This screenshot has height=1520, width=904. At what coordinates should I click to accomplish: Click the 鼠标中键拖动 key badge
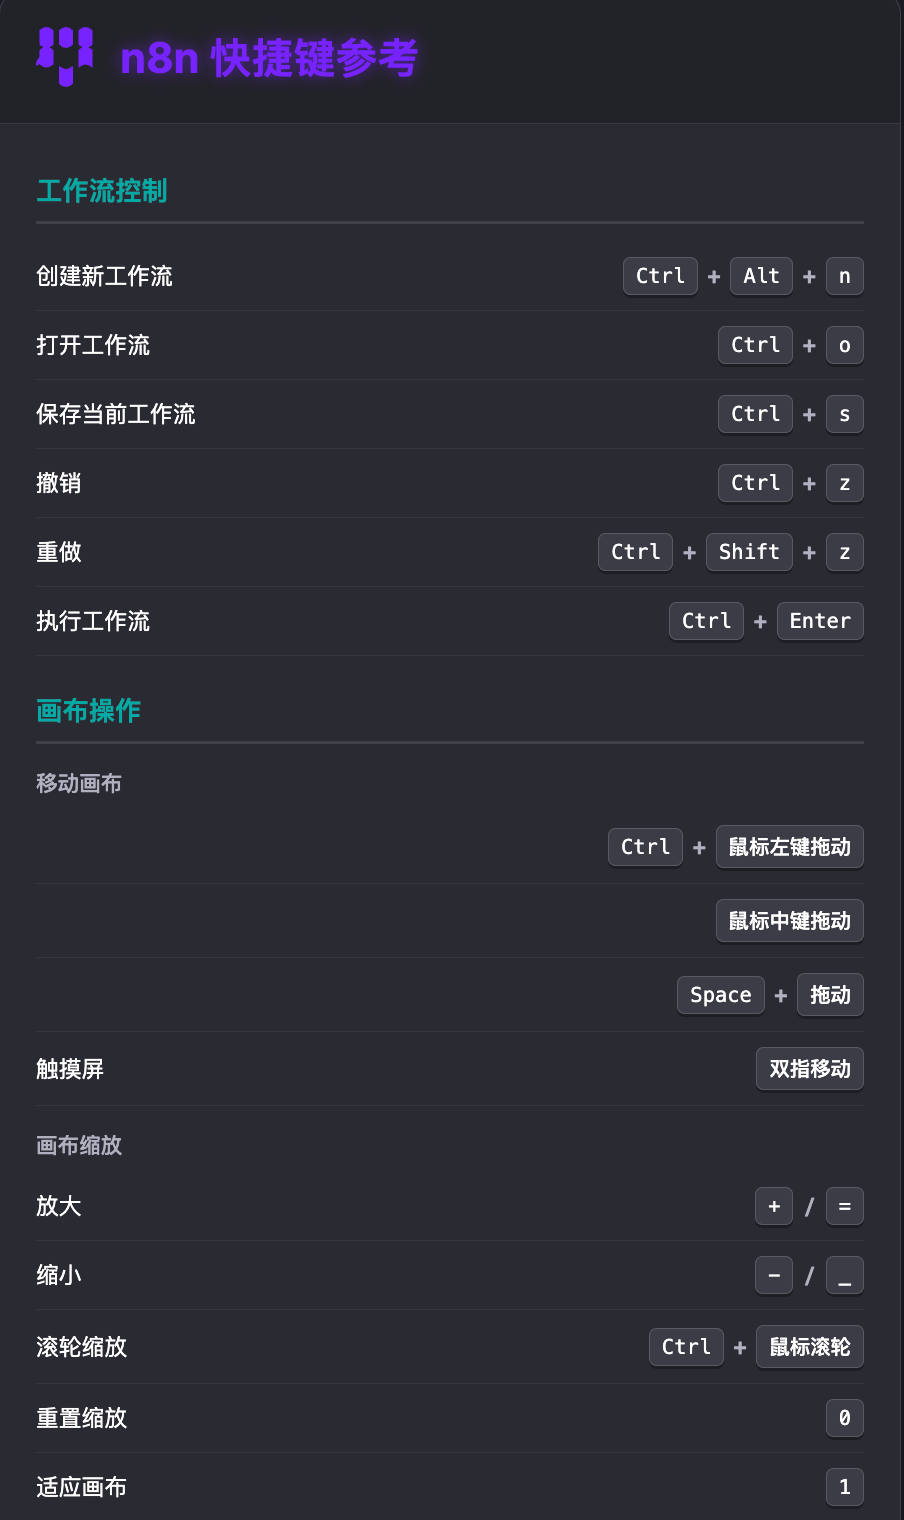click(789, 921)
